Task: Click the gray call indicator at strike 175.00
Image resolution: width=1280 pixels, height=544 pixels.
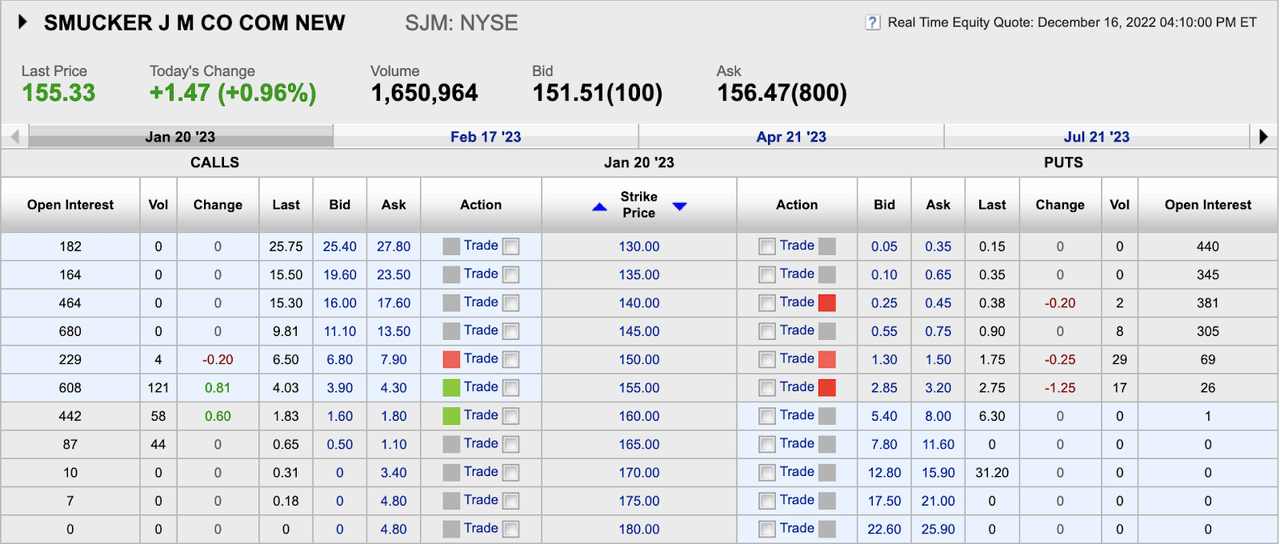Action: [451, 501]
